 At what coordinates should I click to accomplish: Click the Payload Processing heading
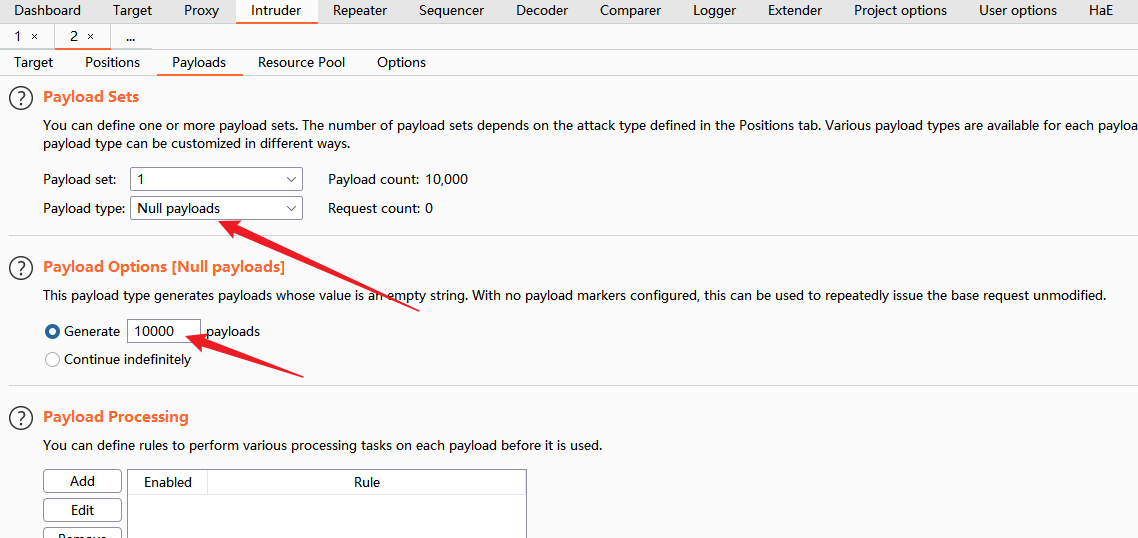pyautogui.click(x=116, y=417)
